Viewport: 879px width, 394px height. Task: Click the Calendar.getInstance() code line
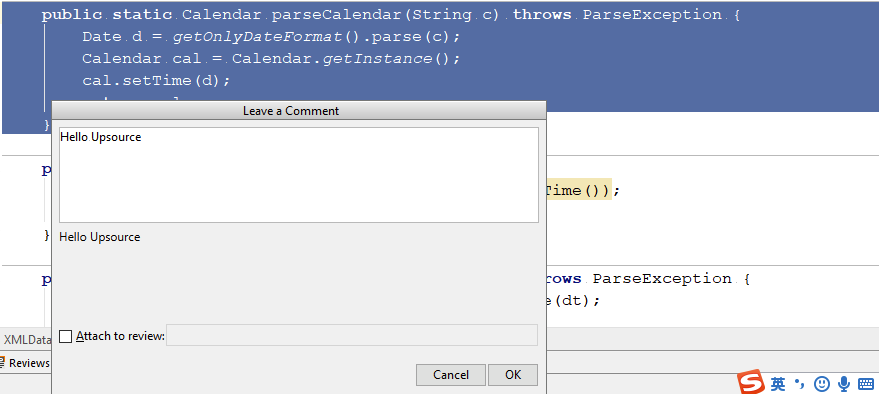click(271, 58)
